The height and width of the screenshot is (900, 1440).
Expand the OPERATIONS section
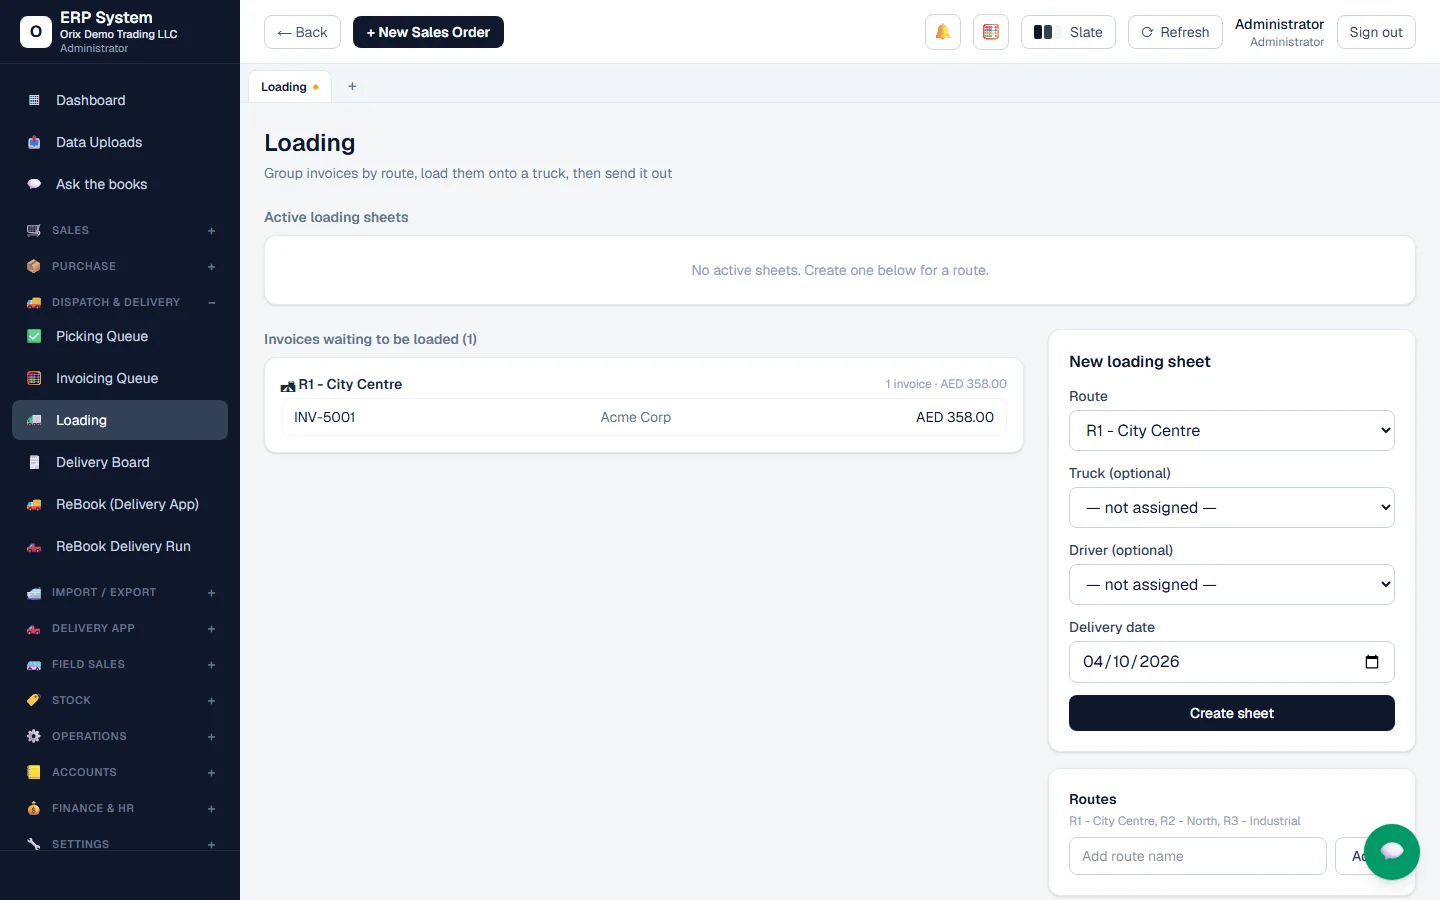[120, 736]
